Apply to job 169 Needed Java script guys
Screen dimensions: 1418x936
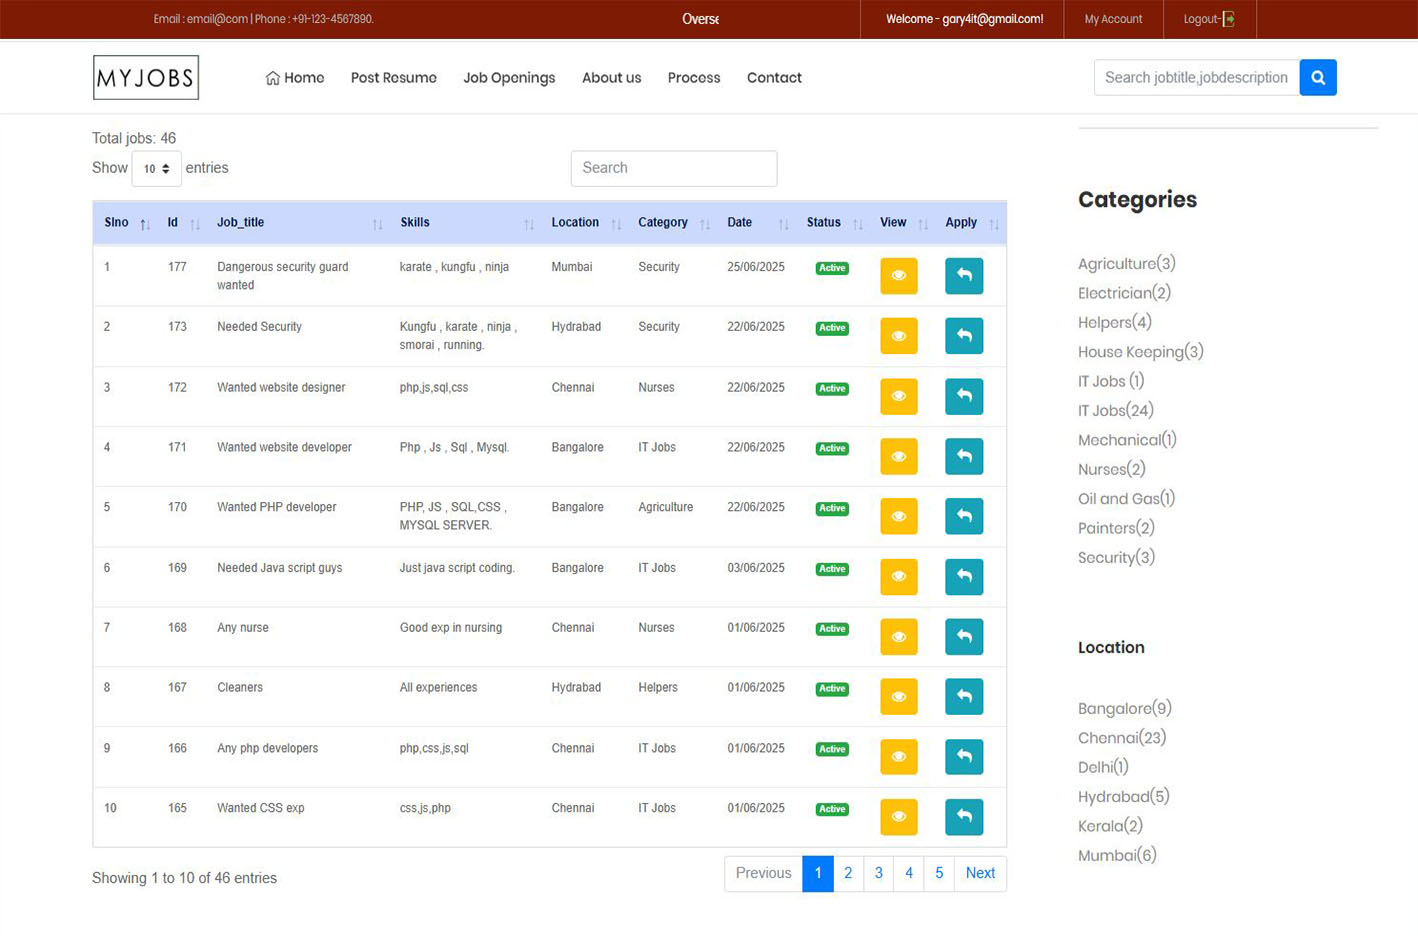(964, 576)
